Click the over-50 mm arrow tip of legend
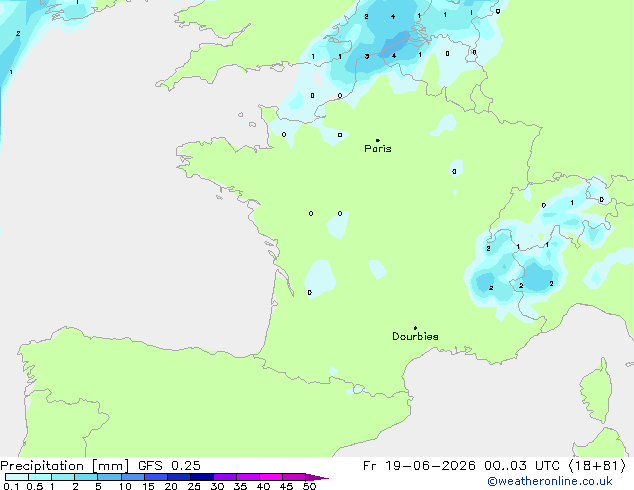Image resolution: width=634 pixels, height=490 pixels. pyautogui.click(x=317, y=477)
